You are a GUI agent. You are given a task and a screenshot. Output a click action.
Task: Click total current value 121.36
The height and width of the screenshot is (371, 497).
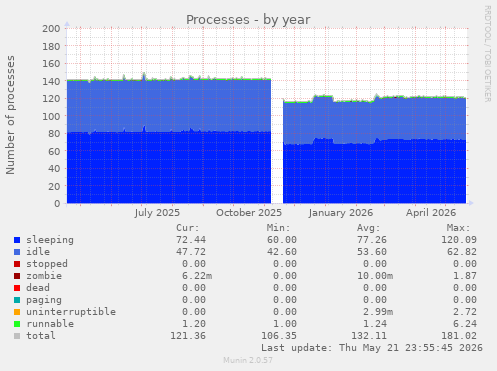tap(188, 336)
